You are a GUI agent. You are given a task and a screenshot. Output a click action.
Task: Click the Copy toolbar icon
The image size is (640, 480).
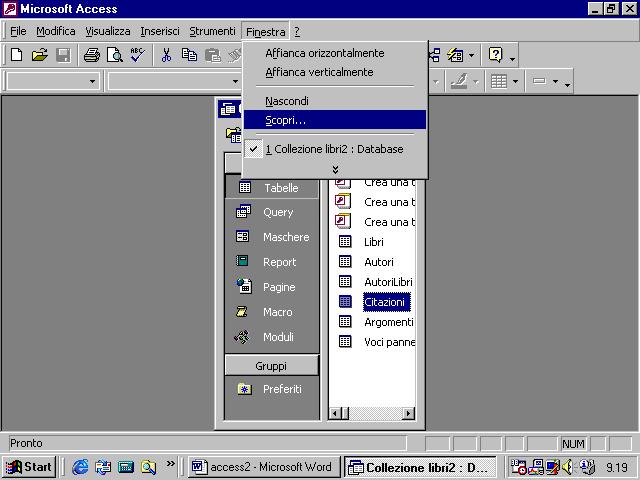point(189,55)
